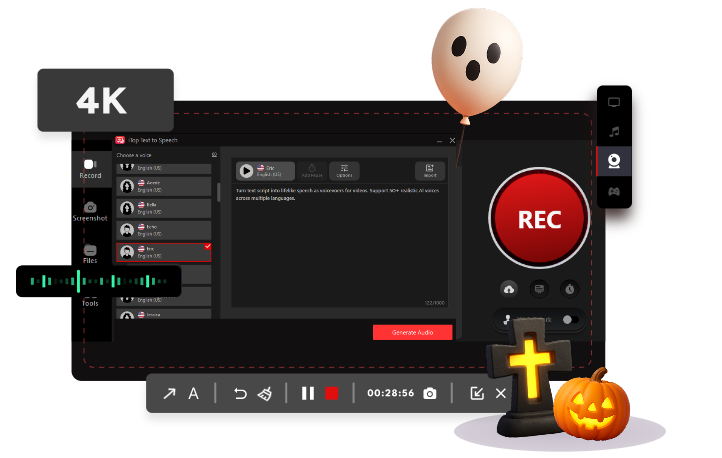This screenshot has width=722, height=458.
Task: Open the Files tab in left sidebar
Action: 90,254
